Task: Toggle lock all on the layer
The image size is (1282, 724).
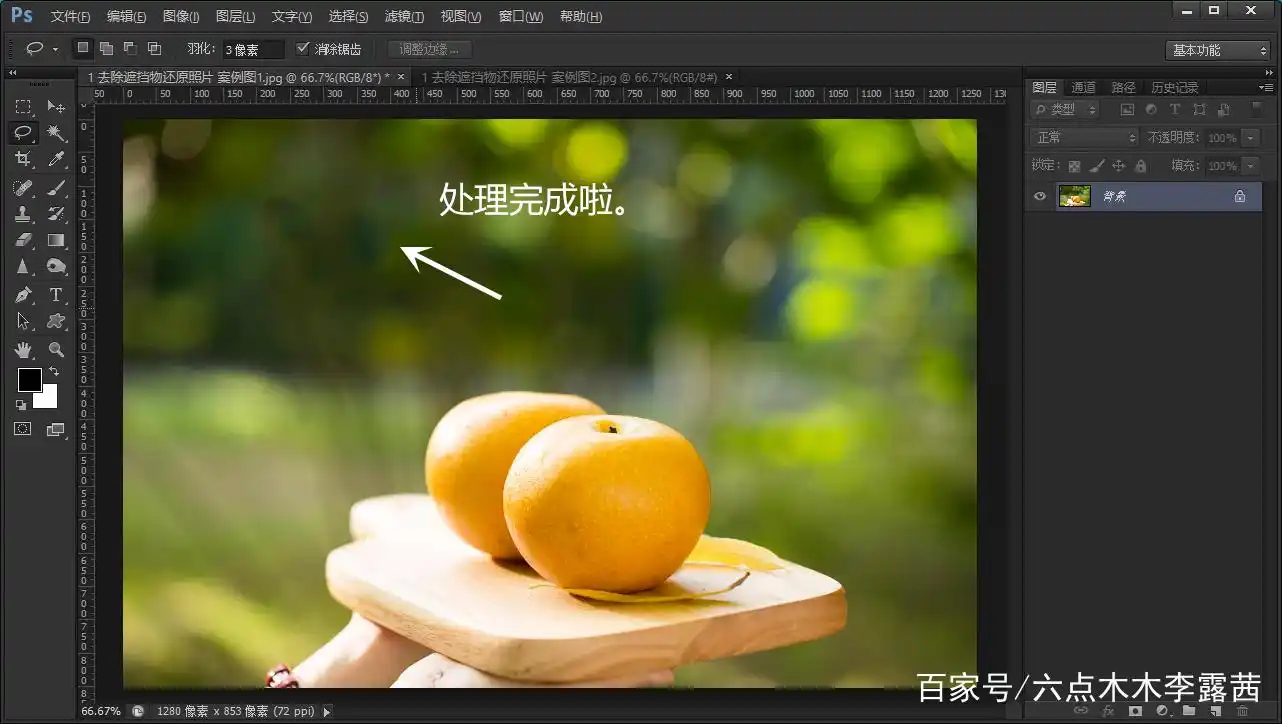Action: pyautogui.click(x=1141, y=165)
